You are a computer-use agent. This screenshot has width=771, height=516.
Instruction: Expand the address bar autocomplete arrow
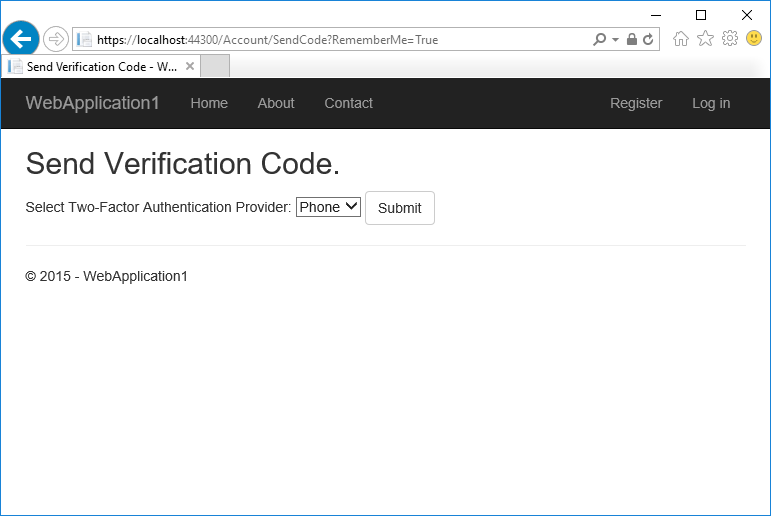tap(615, 40)
